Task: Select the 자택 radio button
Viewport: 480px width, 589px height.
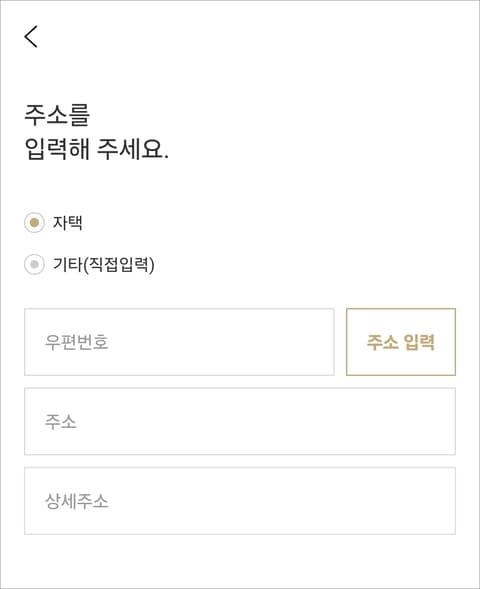Action: (x=34, y=223)
